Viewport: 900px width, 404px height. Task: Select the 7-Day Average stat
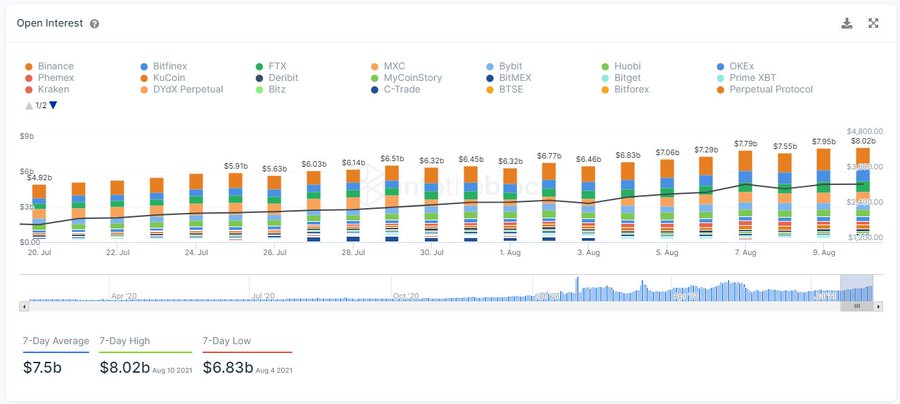click(56, 356)
